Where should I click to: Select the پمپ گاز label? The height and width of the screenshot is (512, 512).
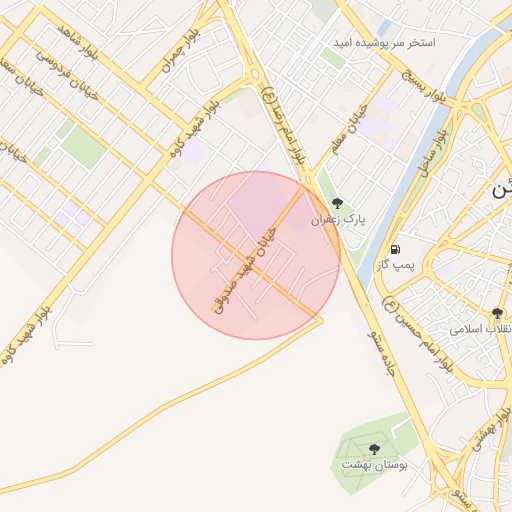click(x=396, y=266)
